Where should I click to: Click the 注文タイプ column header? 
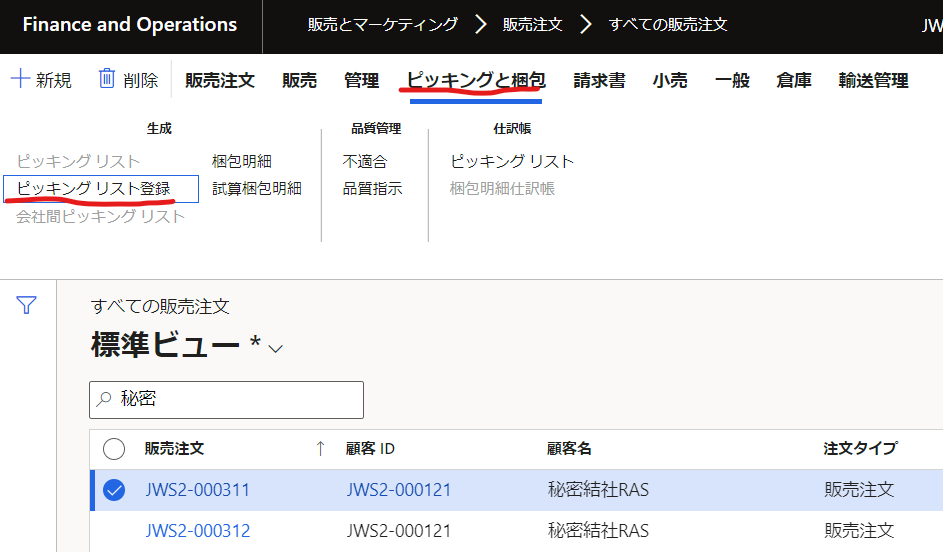point(861,449)
